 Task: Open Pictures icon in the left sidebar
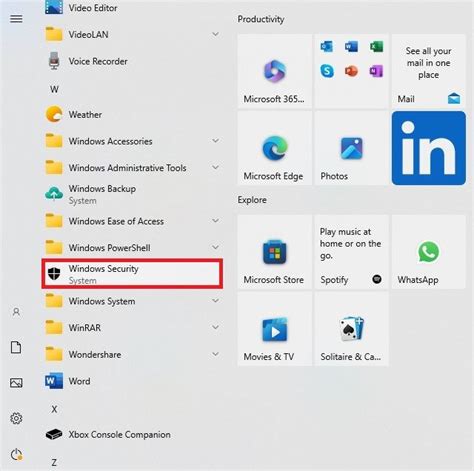pyautogui.click(x=16, y=382)
